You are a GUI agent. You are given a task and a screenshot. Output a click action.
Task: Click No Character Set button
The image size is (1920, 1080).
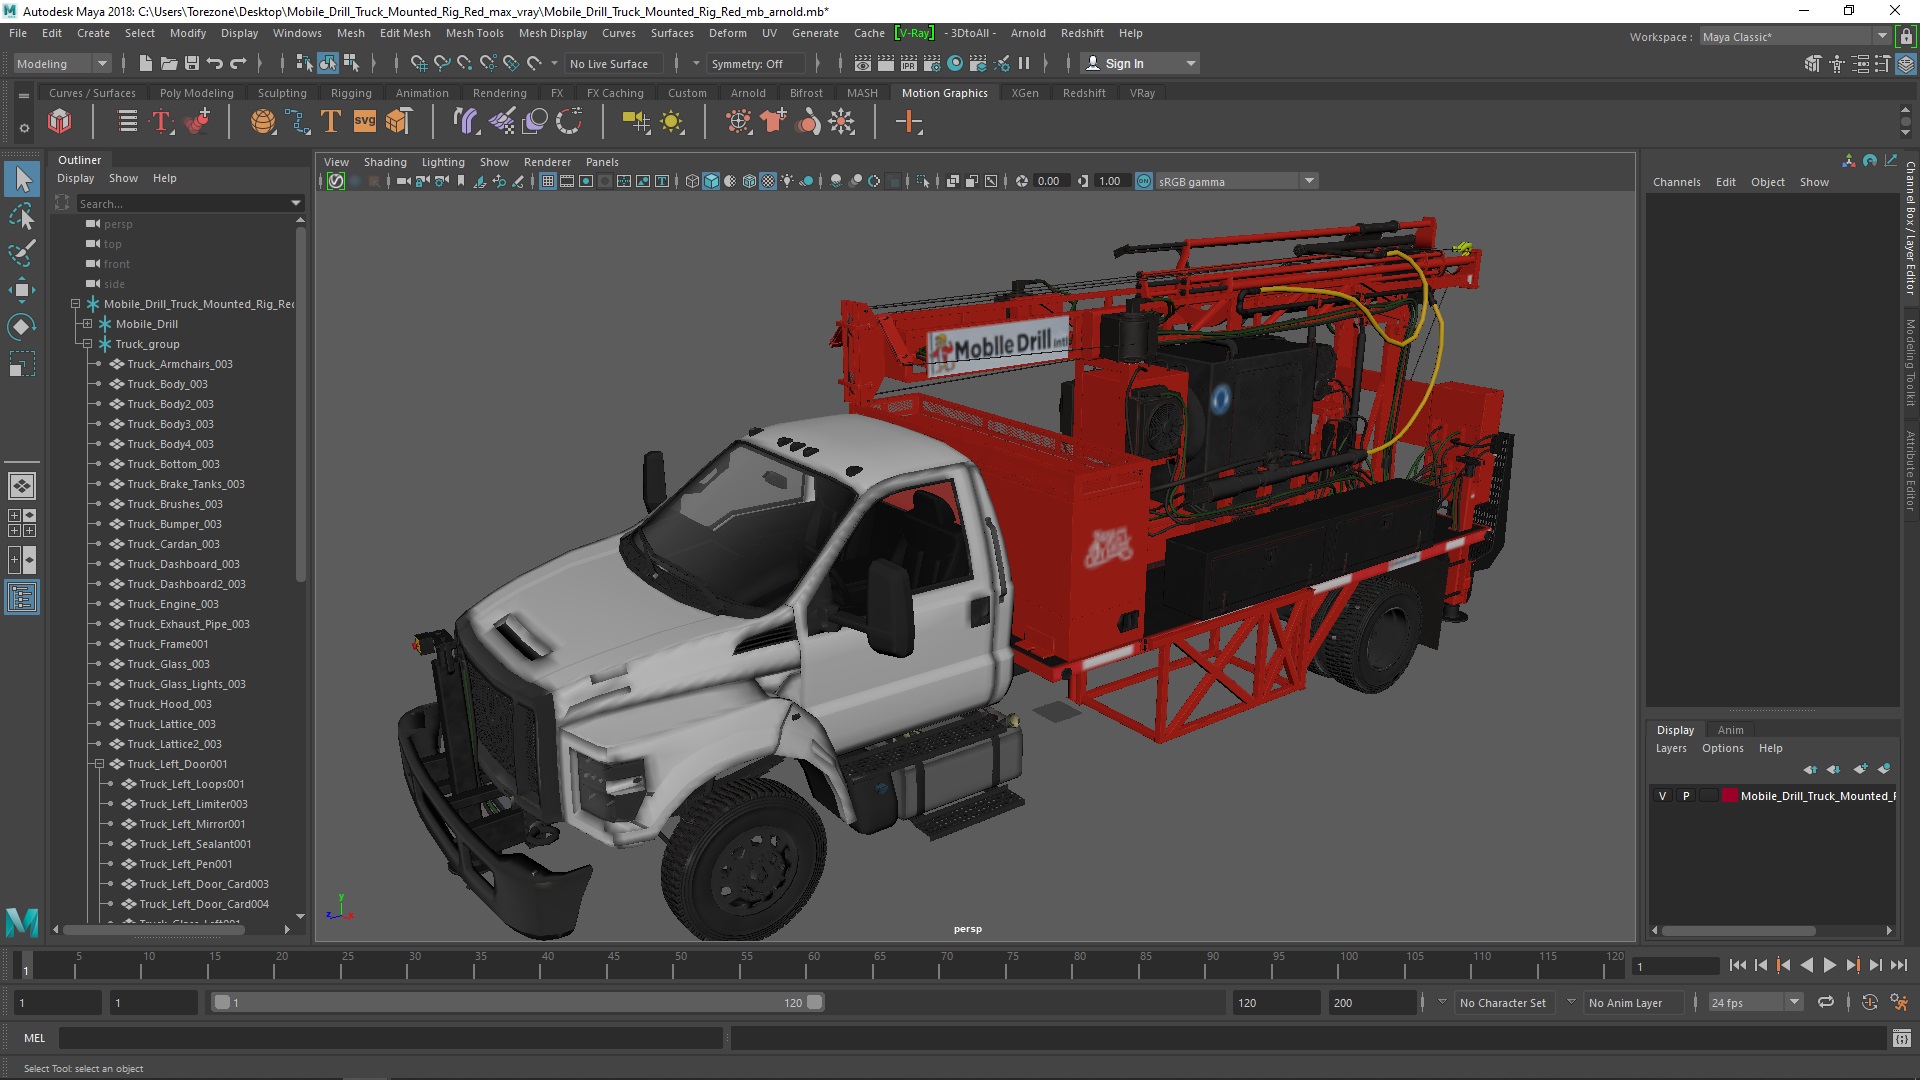[1502, 1002]
